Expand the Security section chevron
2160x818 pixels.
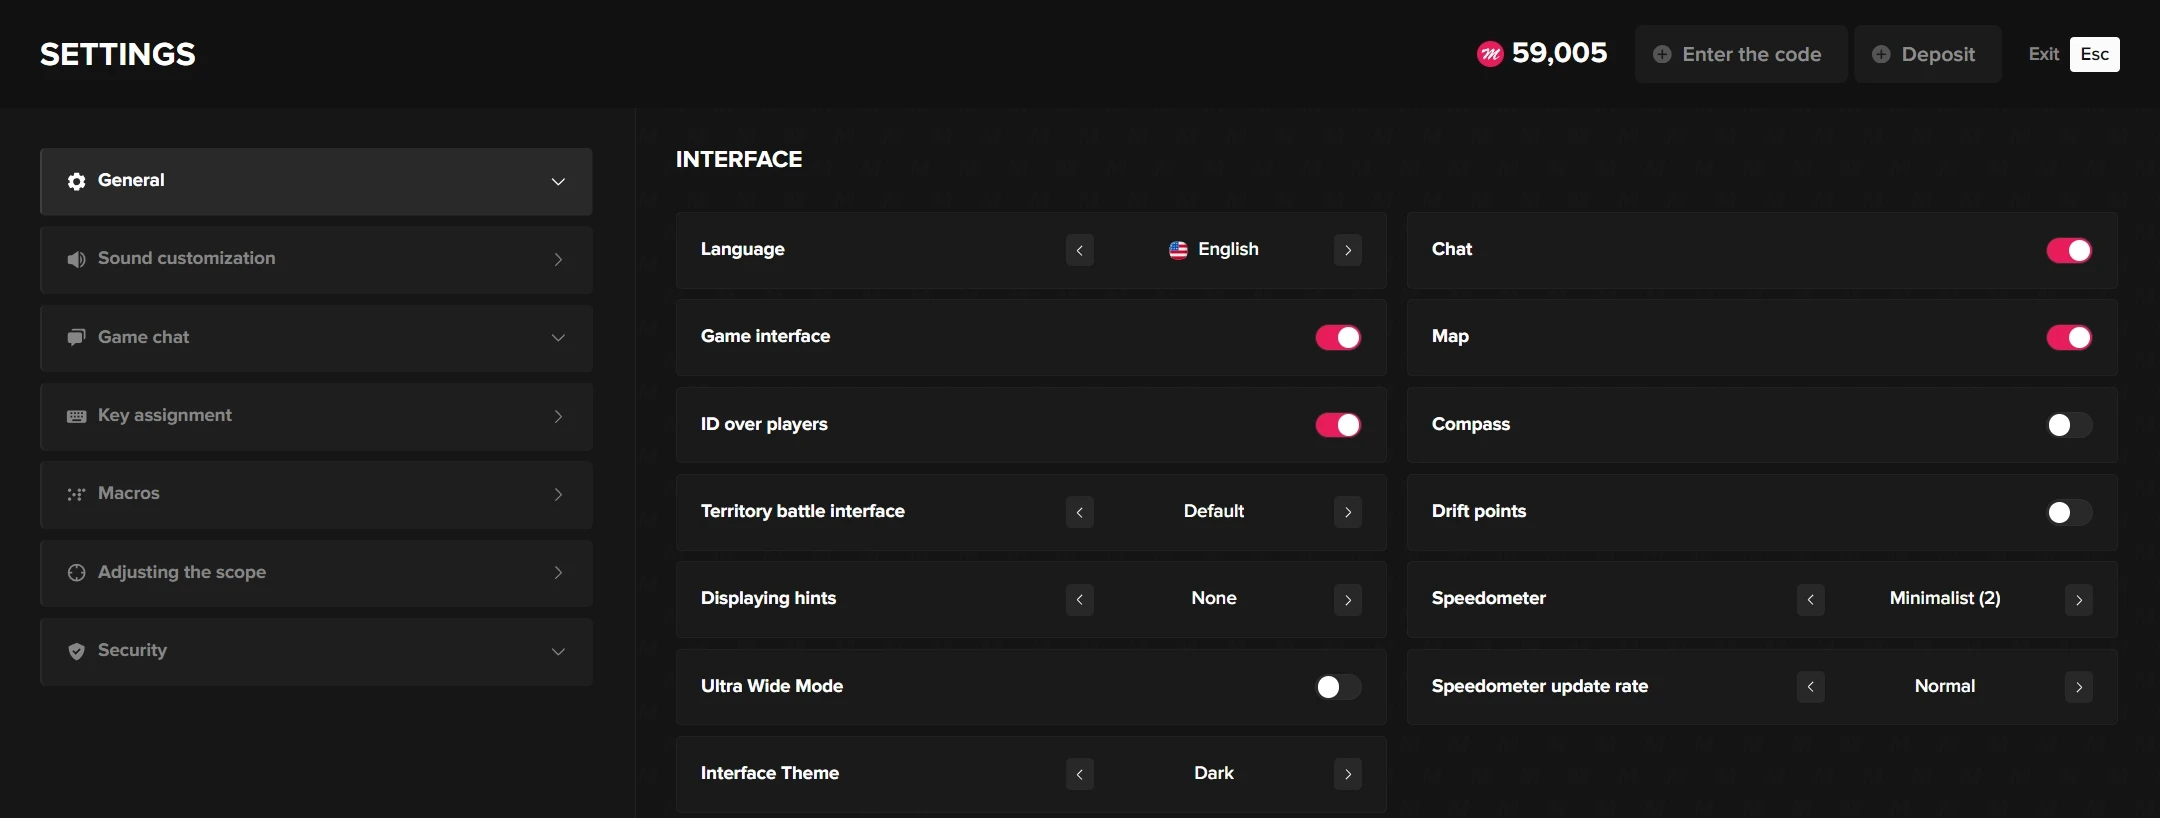(558, 652)
